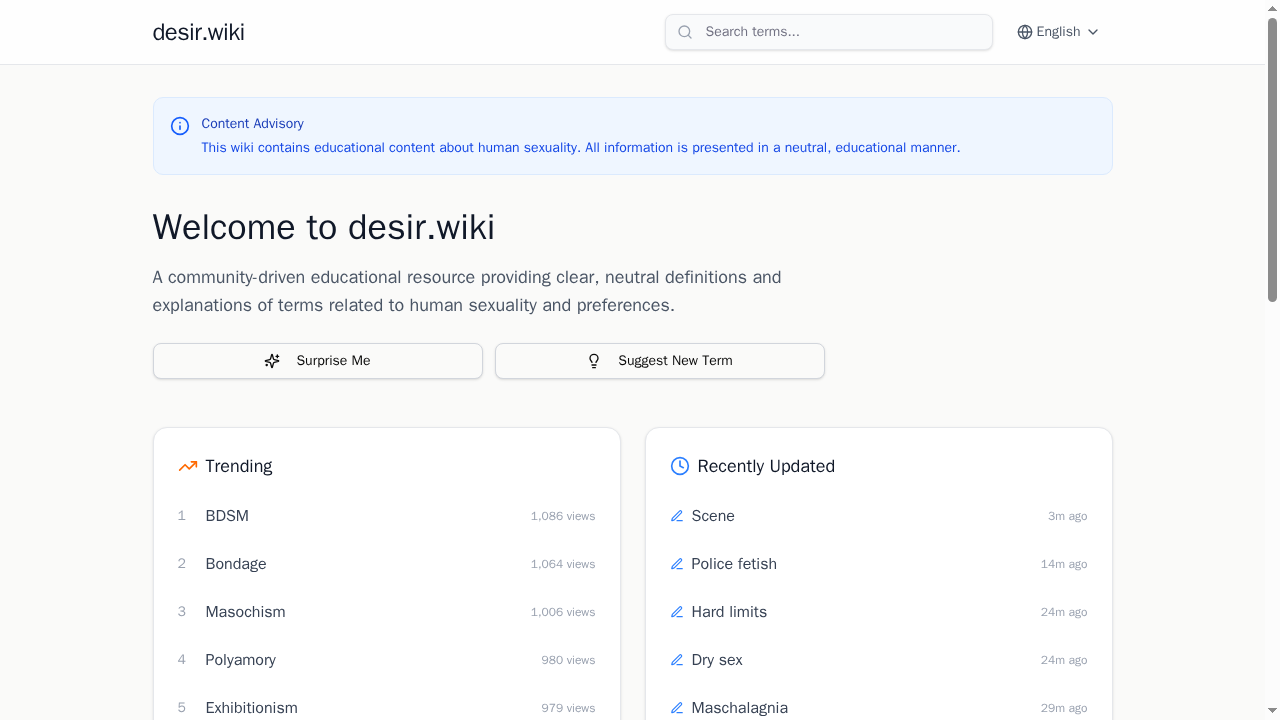Open the English language dropdown
The height and width of the screenshot is (720, 1280).
tap(1057, 31)
